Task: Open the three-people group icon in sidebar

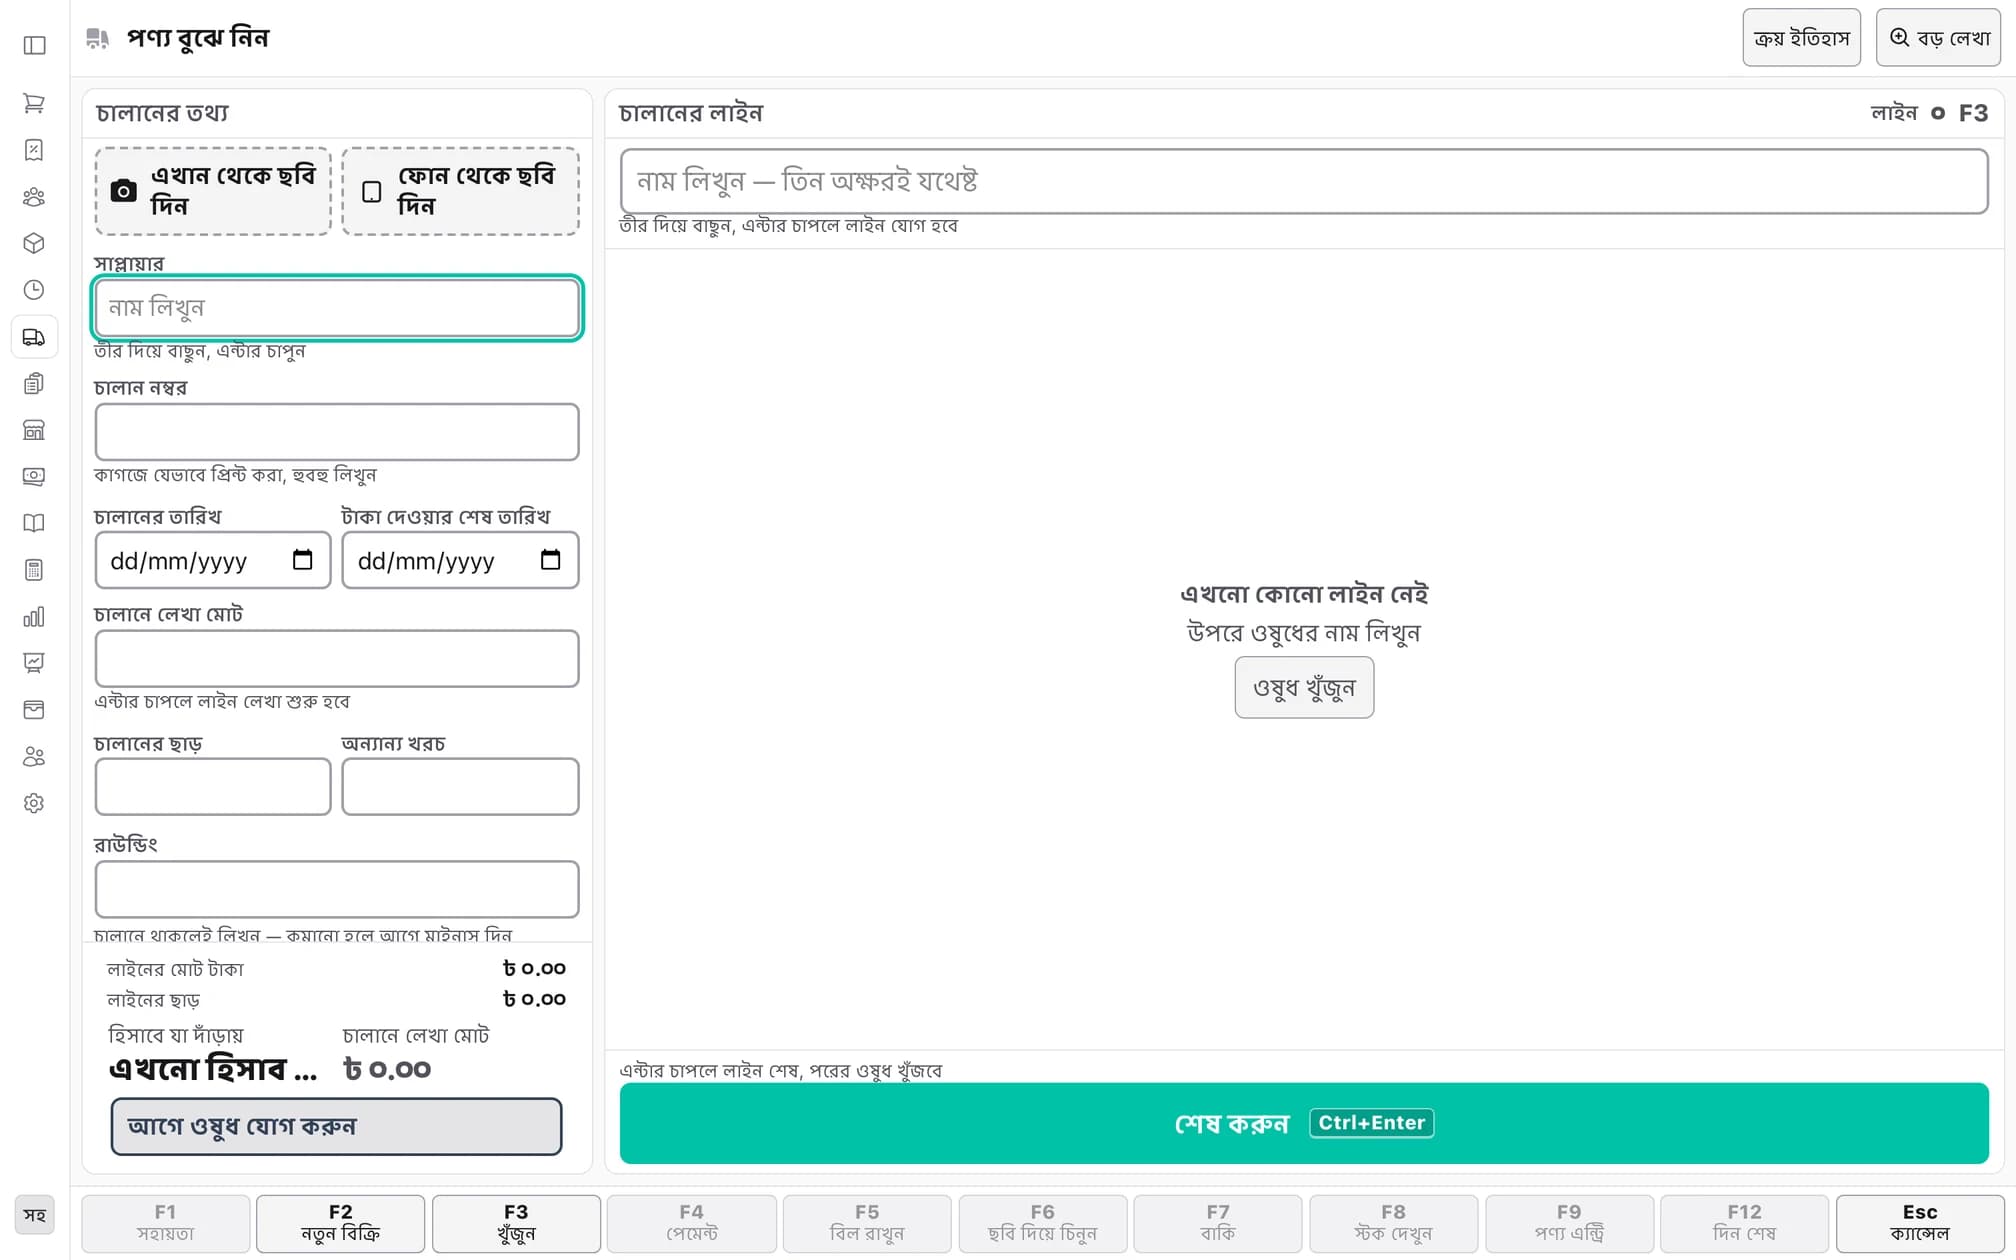Action: click(x=34, y=197)
